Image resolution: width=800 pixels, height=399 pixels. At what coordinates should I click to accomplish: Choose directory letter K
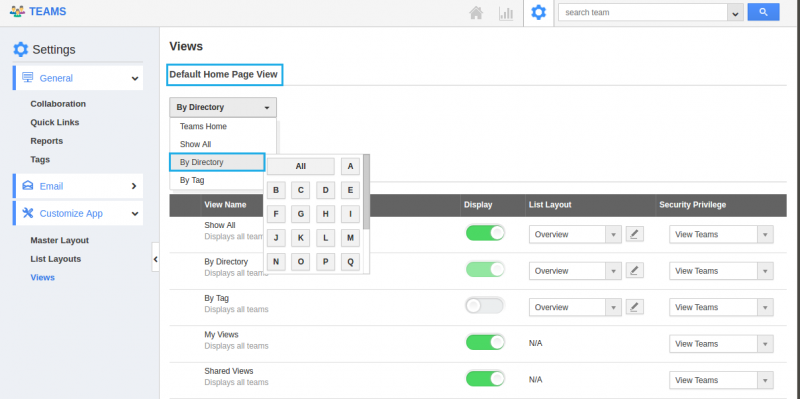[301, 238]
